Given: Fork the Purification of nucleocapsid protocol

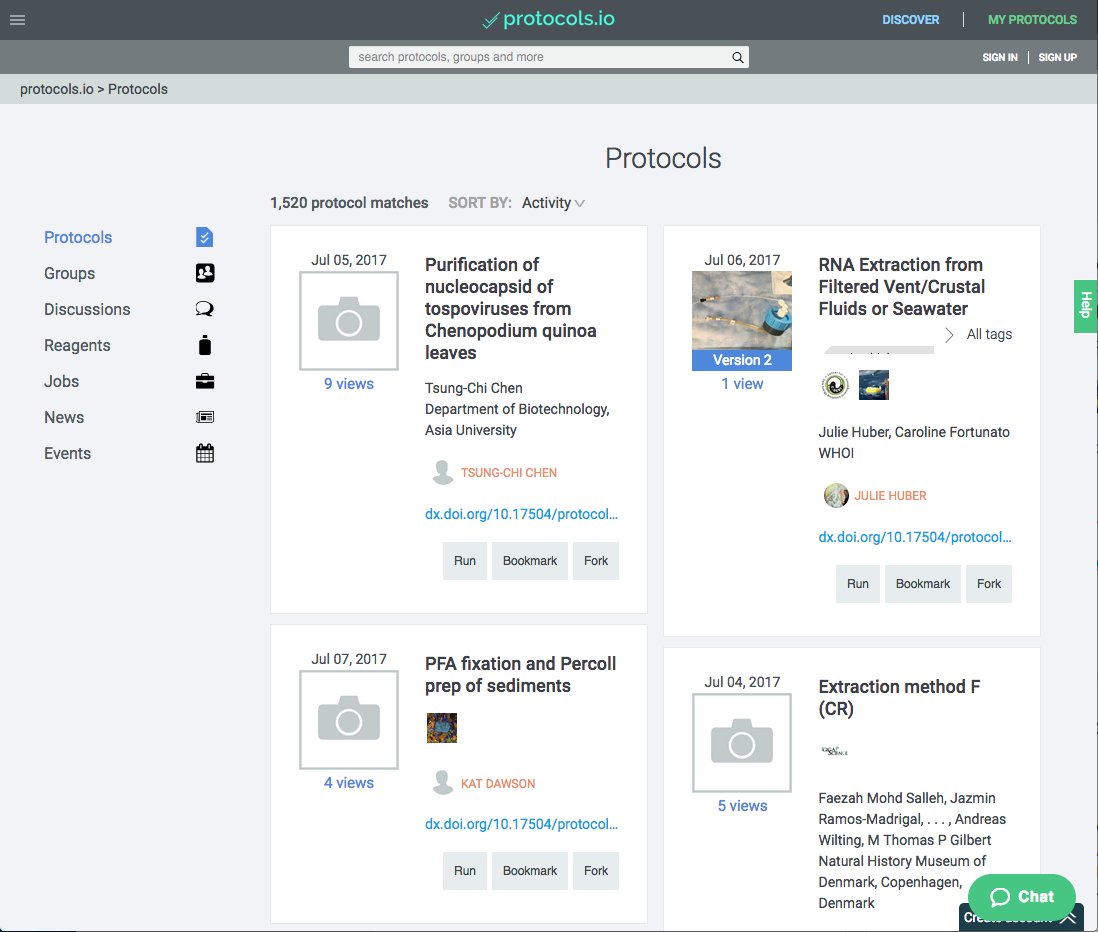Looking at the screenshot, I should tap(596, 561).
